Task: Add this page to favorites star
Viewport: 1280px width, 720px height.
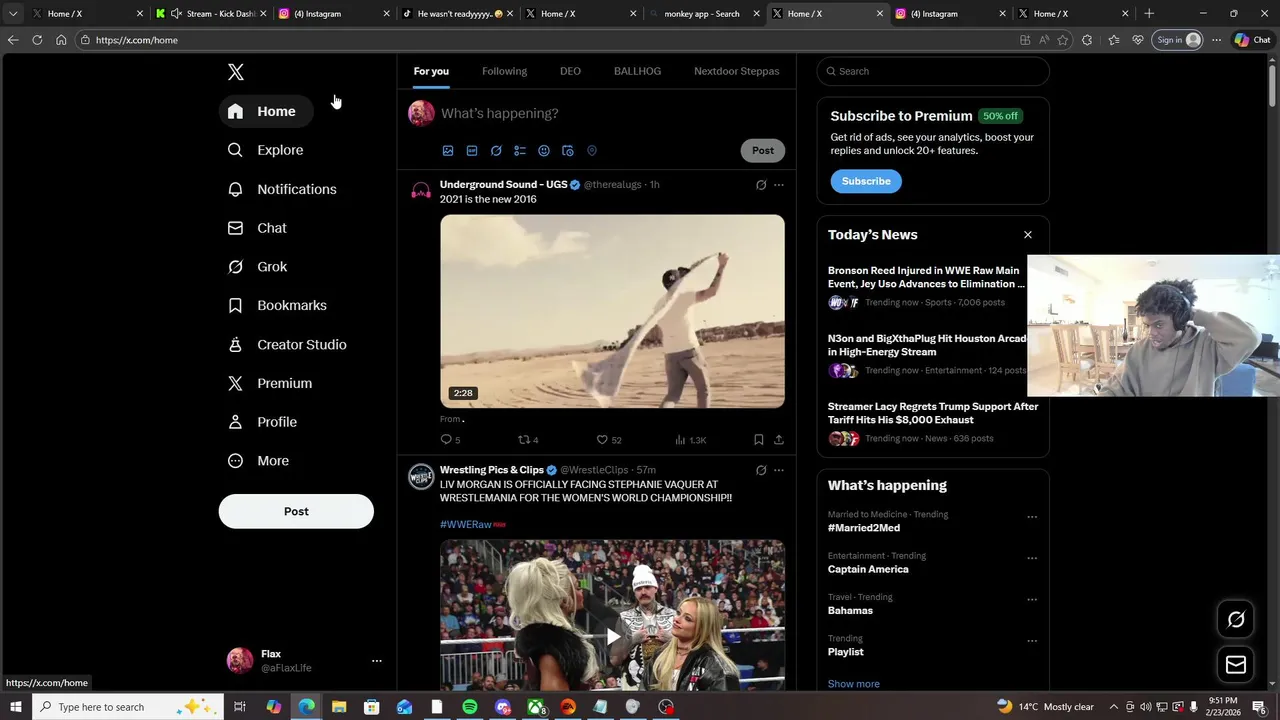Action: point(1063,40)
